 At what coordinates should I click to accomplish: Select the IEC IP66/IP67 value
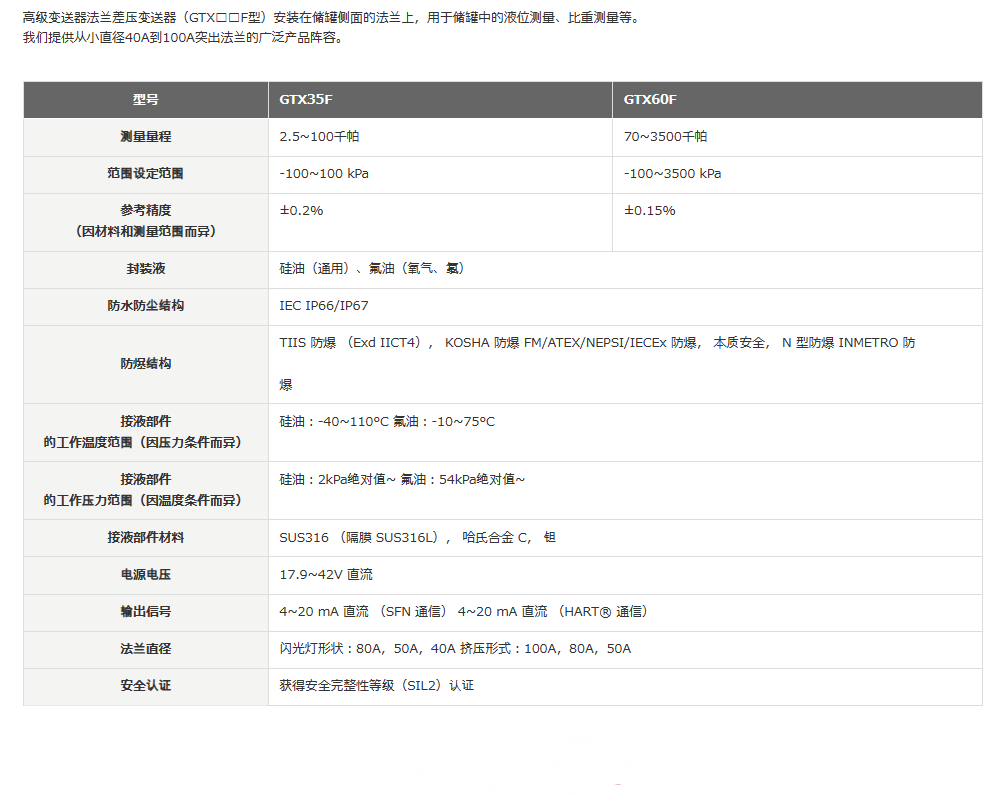pyautogui.click(x=324, y=306)
